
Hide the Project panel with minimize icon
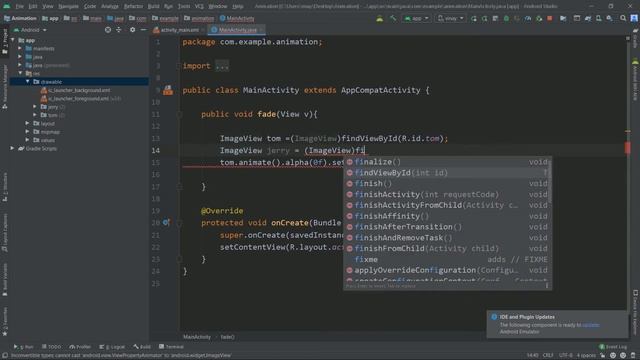(x=143, y=30)
